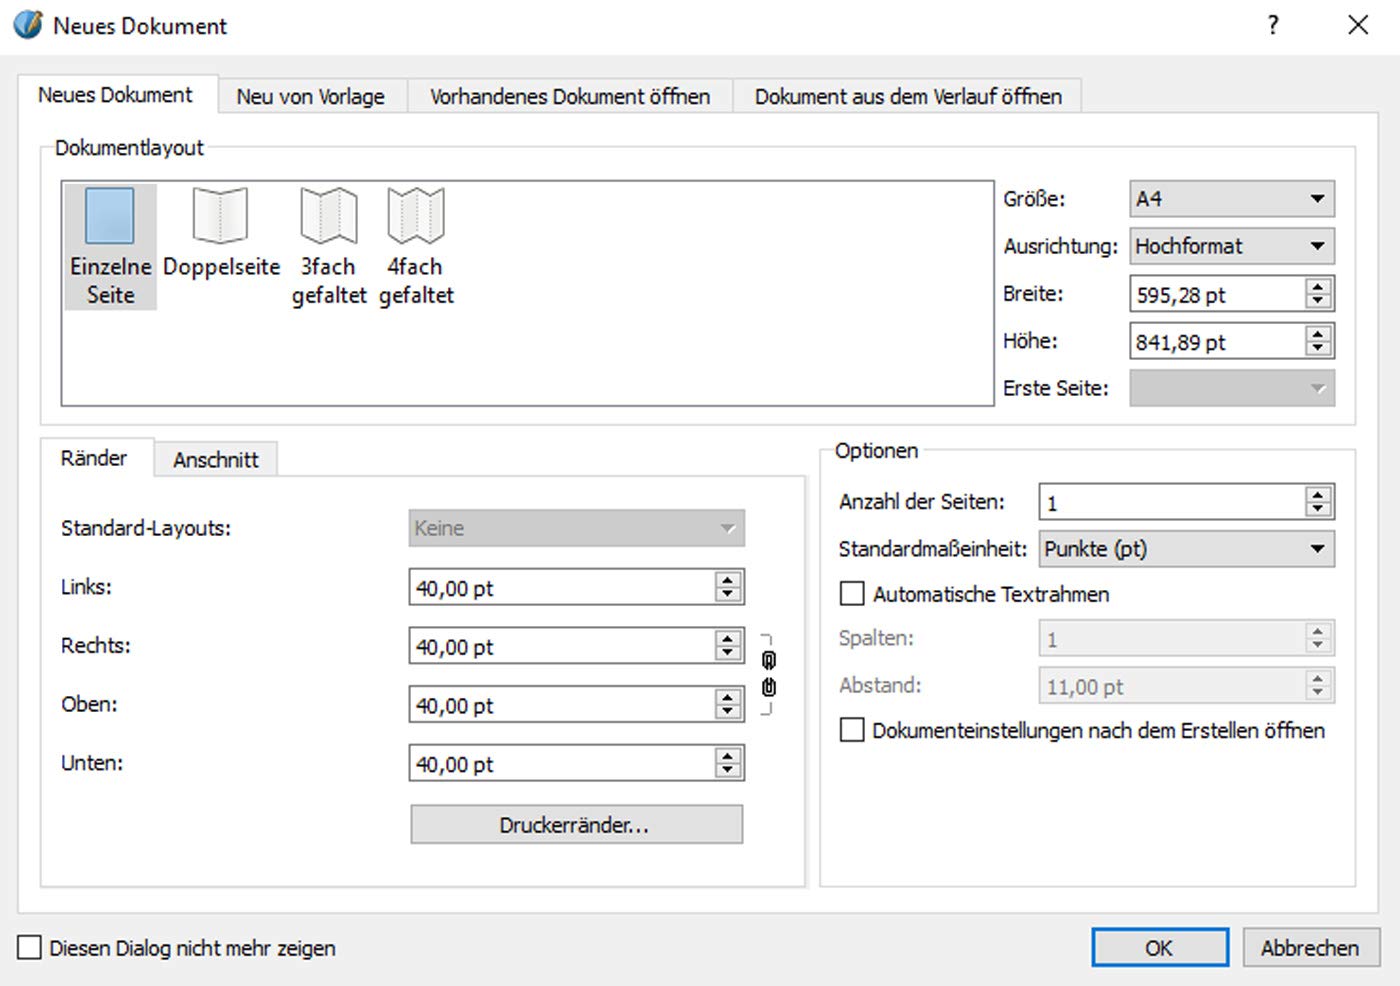Open the Erste Seite dropdown
The height and width of the screenshot is (986, 1400).
pos(1232,388)
